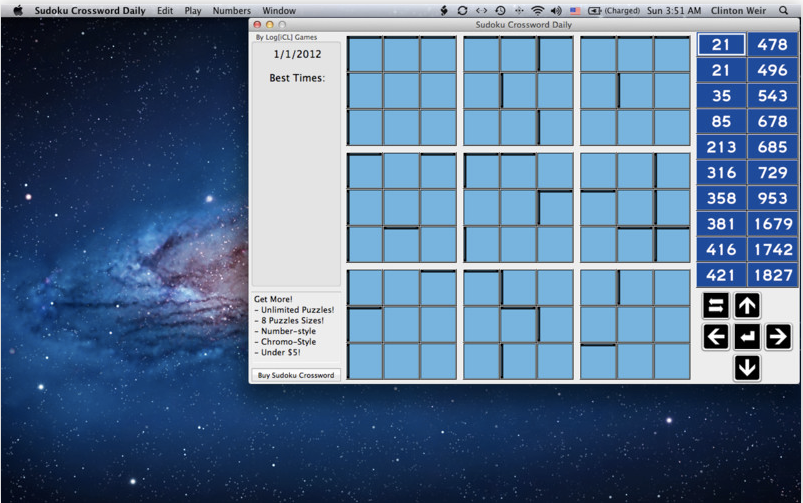The height and width of the screenshot is (503, 803).
Task: Click the up arrow navigation button
Action: click(x=747, y=306)
